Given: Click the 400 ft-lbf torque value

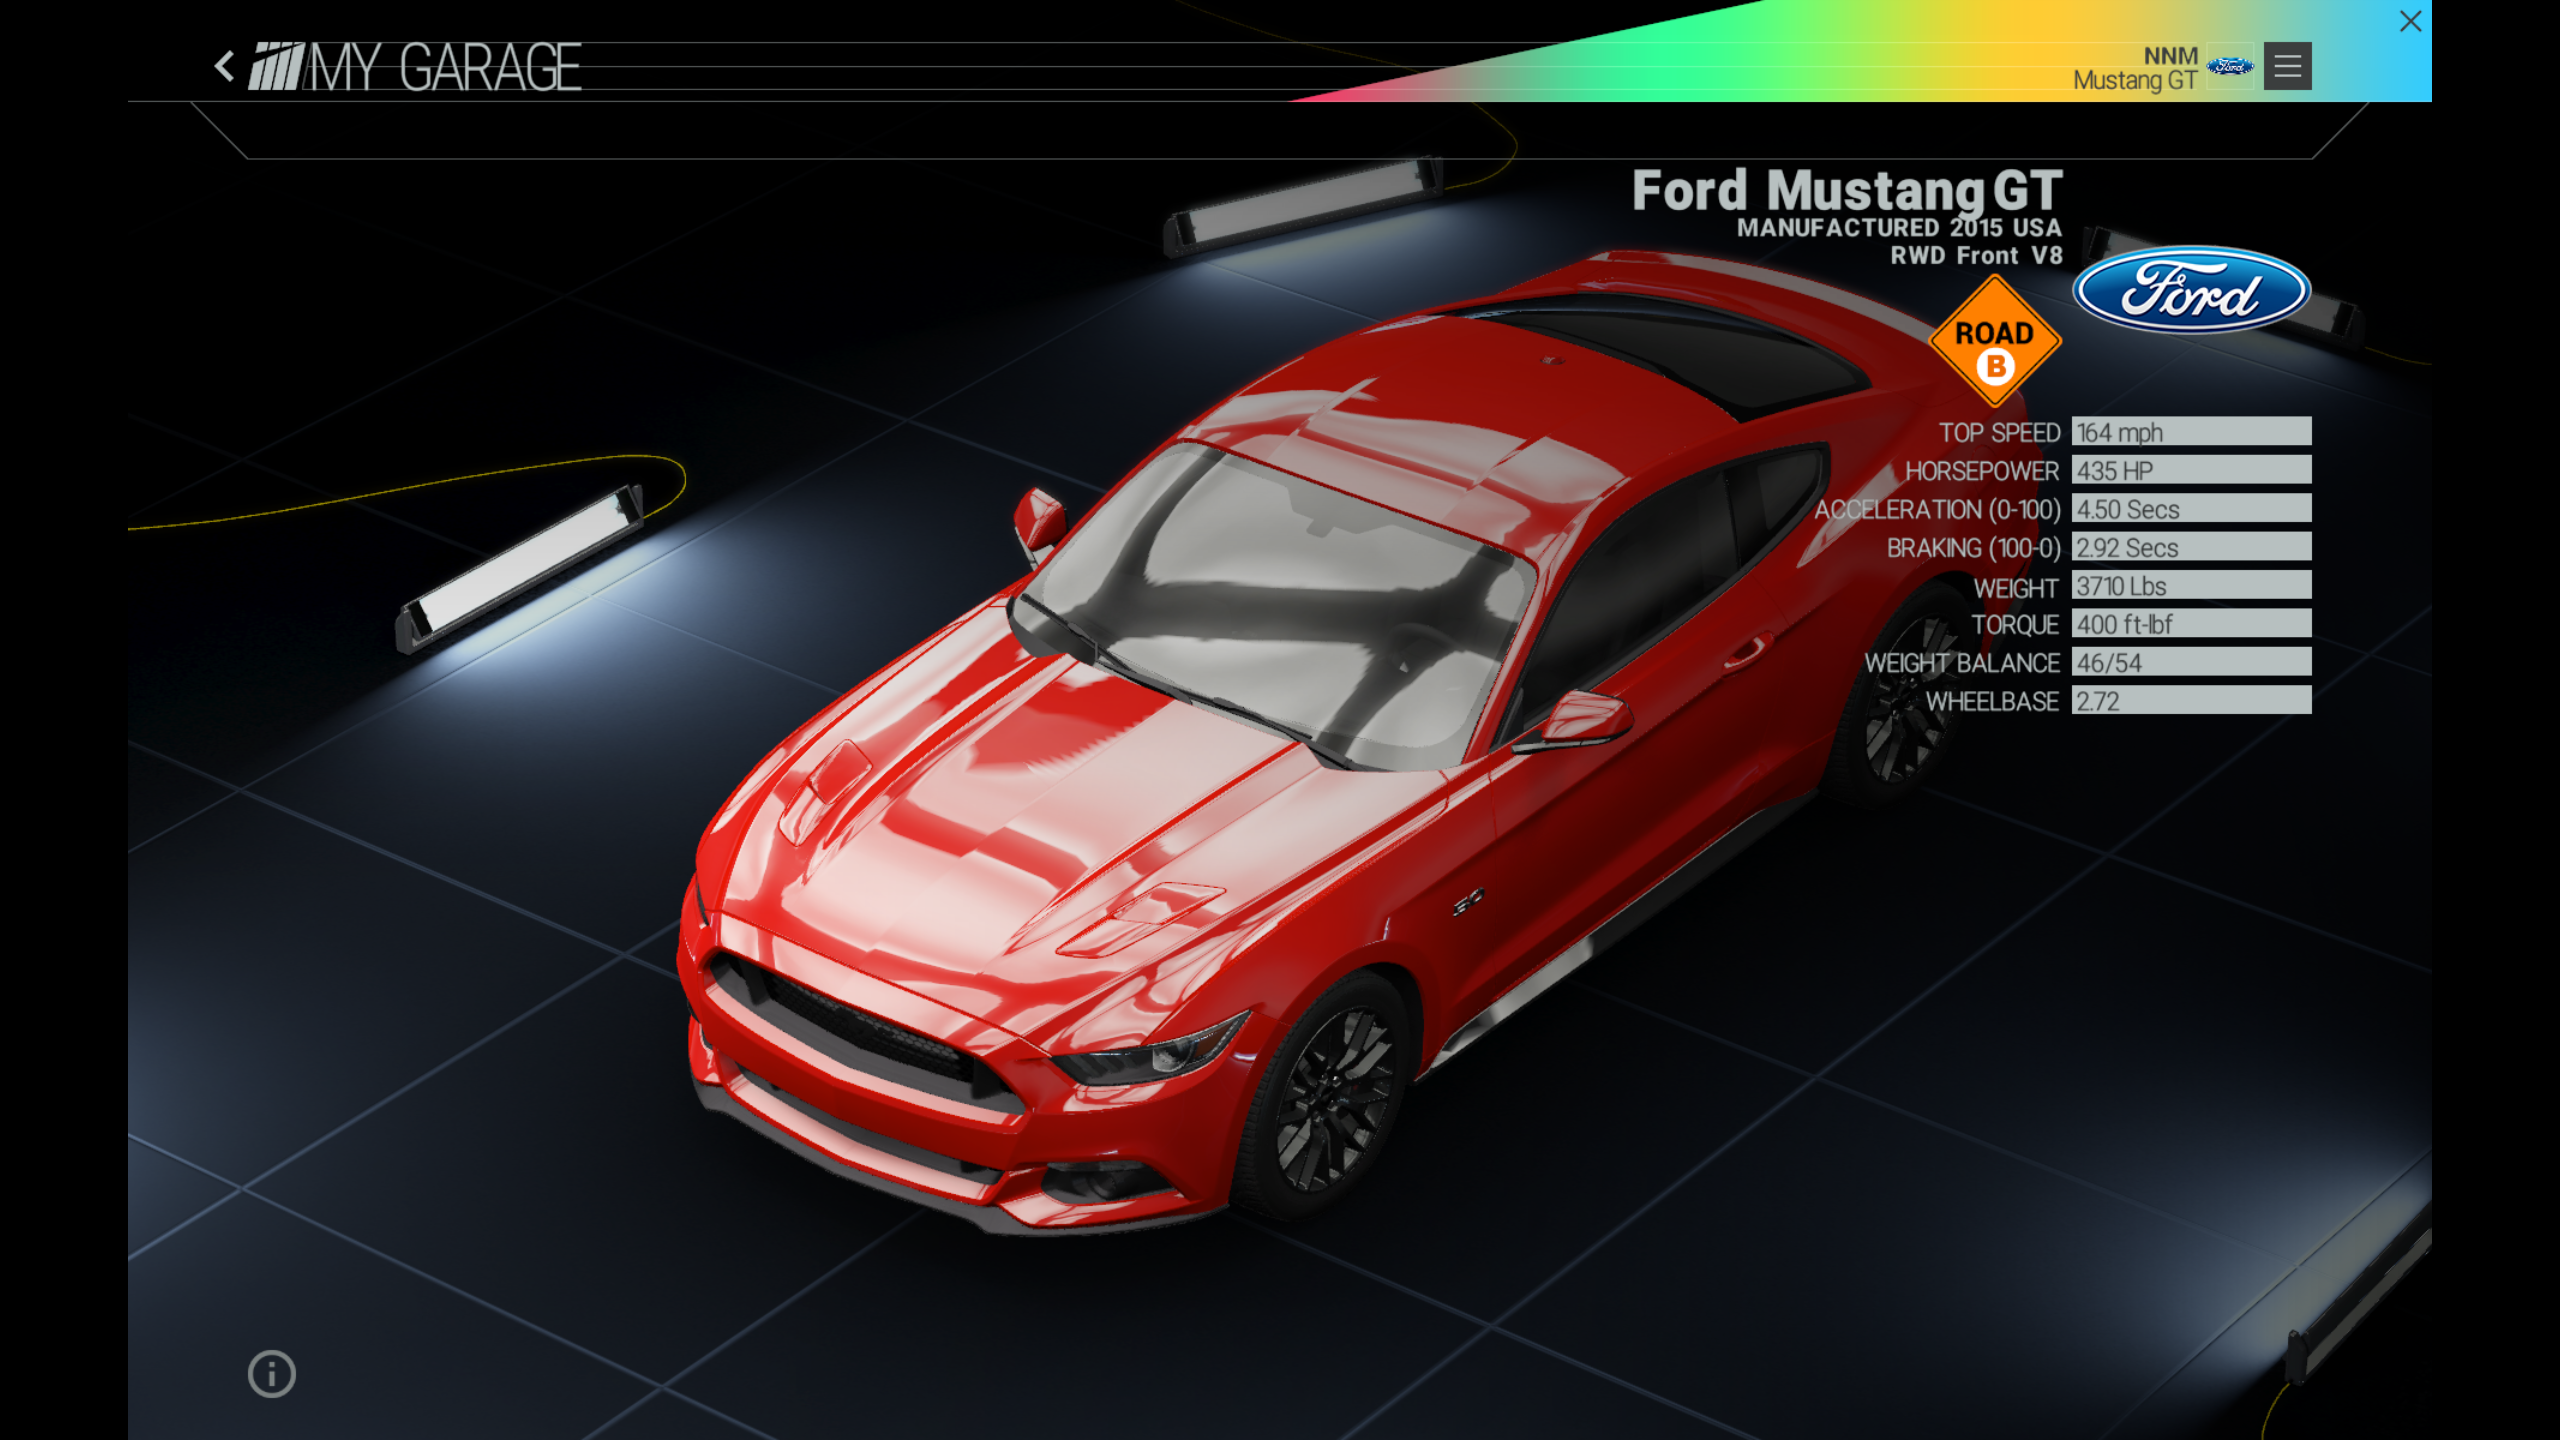Looking at the screenshot, I should coord(2191,624).
